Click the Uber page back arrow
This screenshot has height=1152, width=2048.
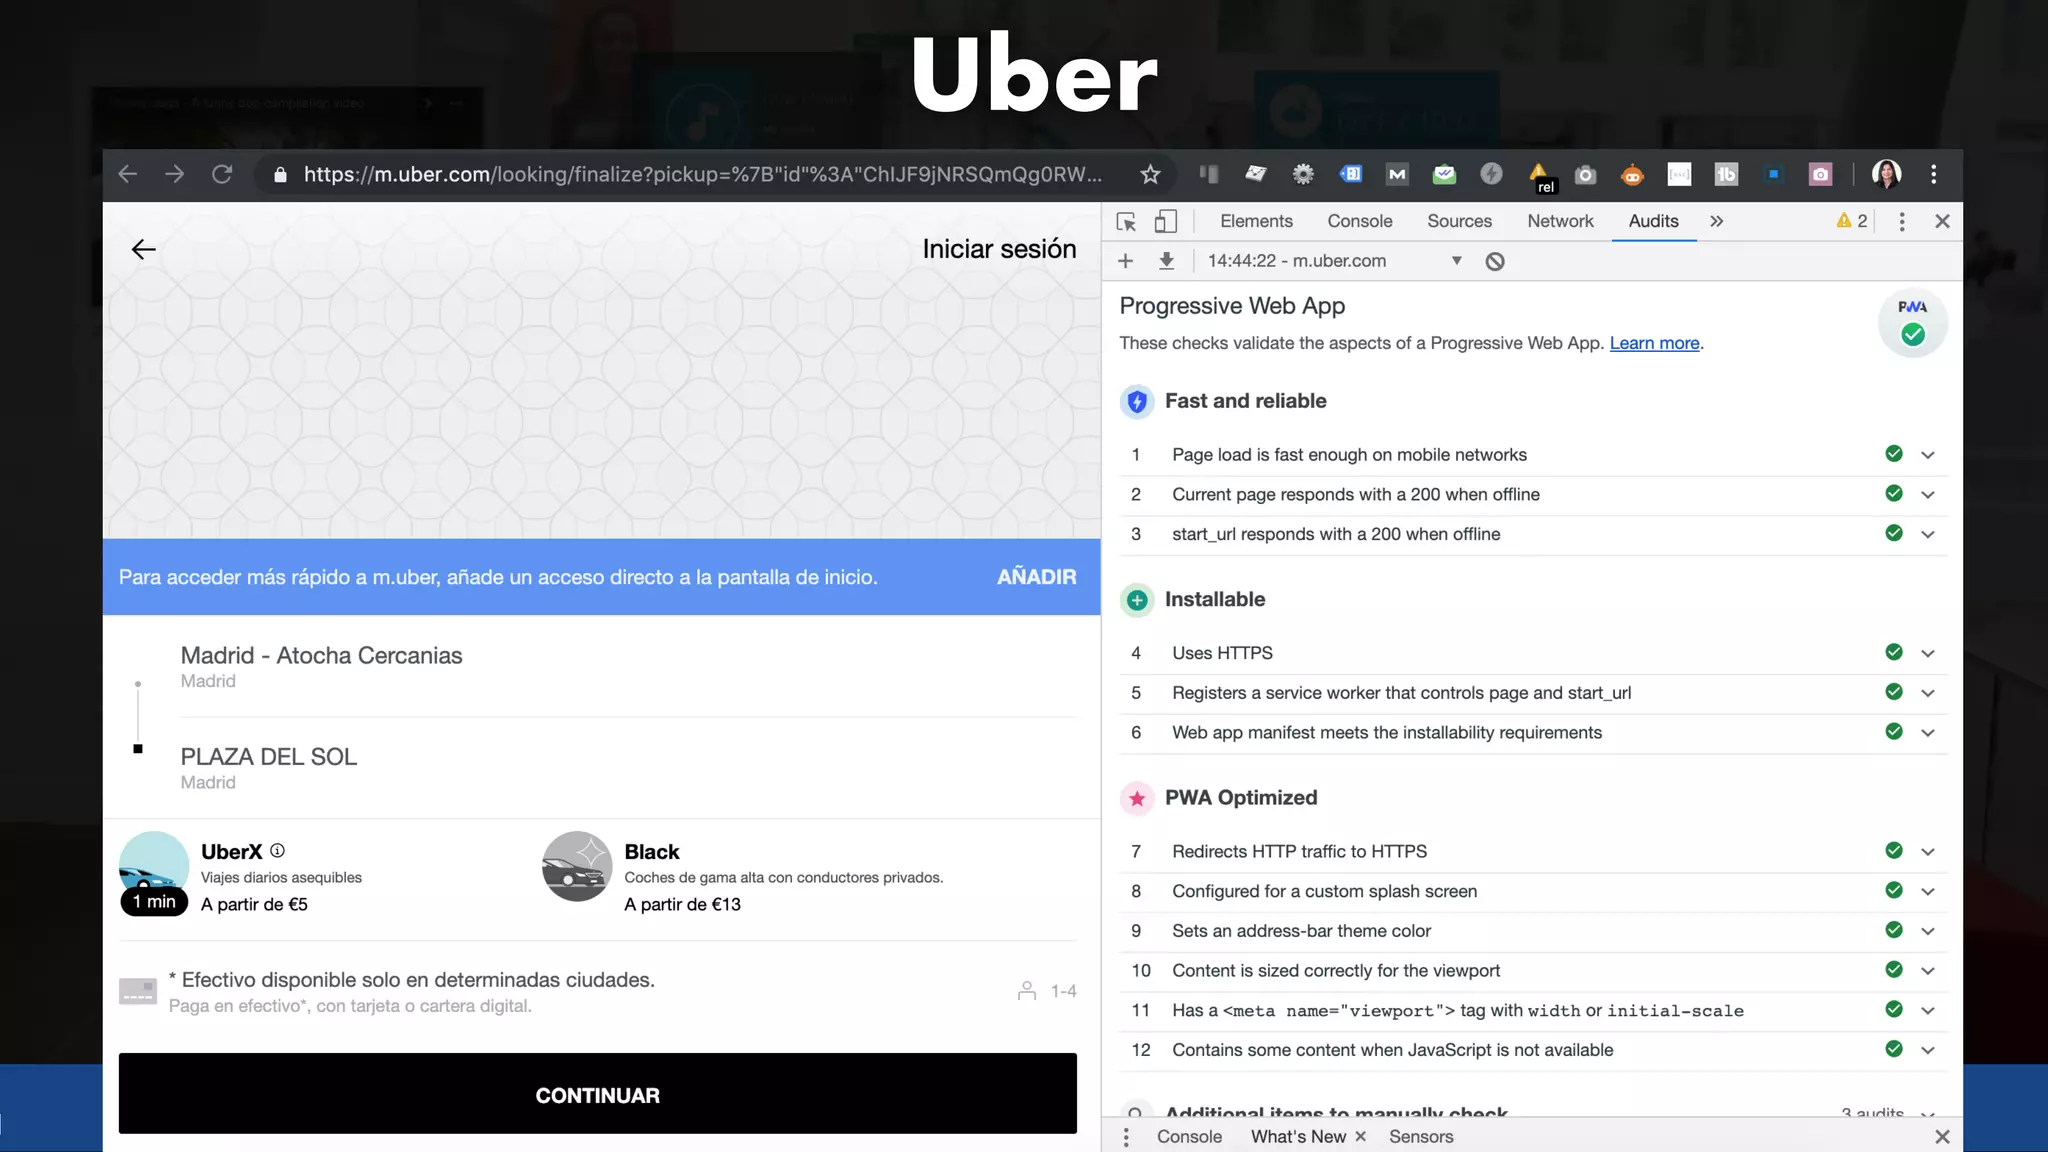tap(144, 249)
